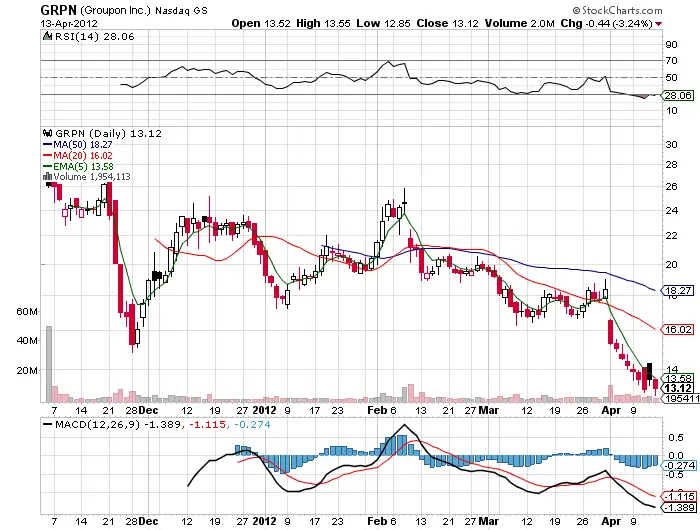The height and width of the screenshot is (530, 700).
Task: Click the date 13-Apr-2012 in header
Action: 69,23
